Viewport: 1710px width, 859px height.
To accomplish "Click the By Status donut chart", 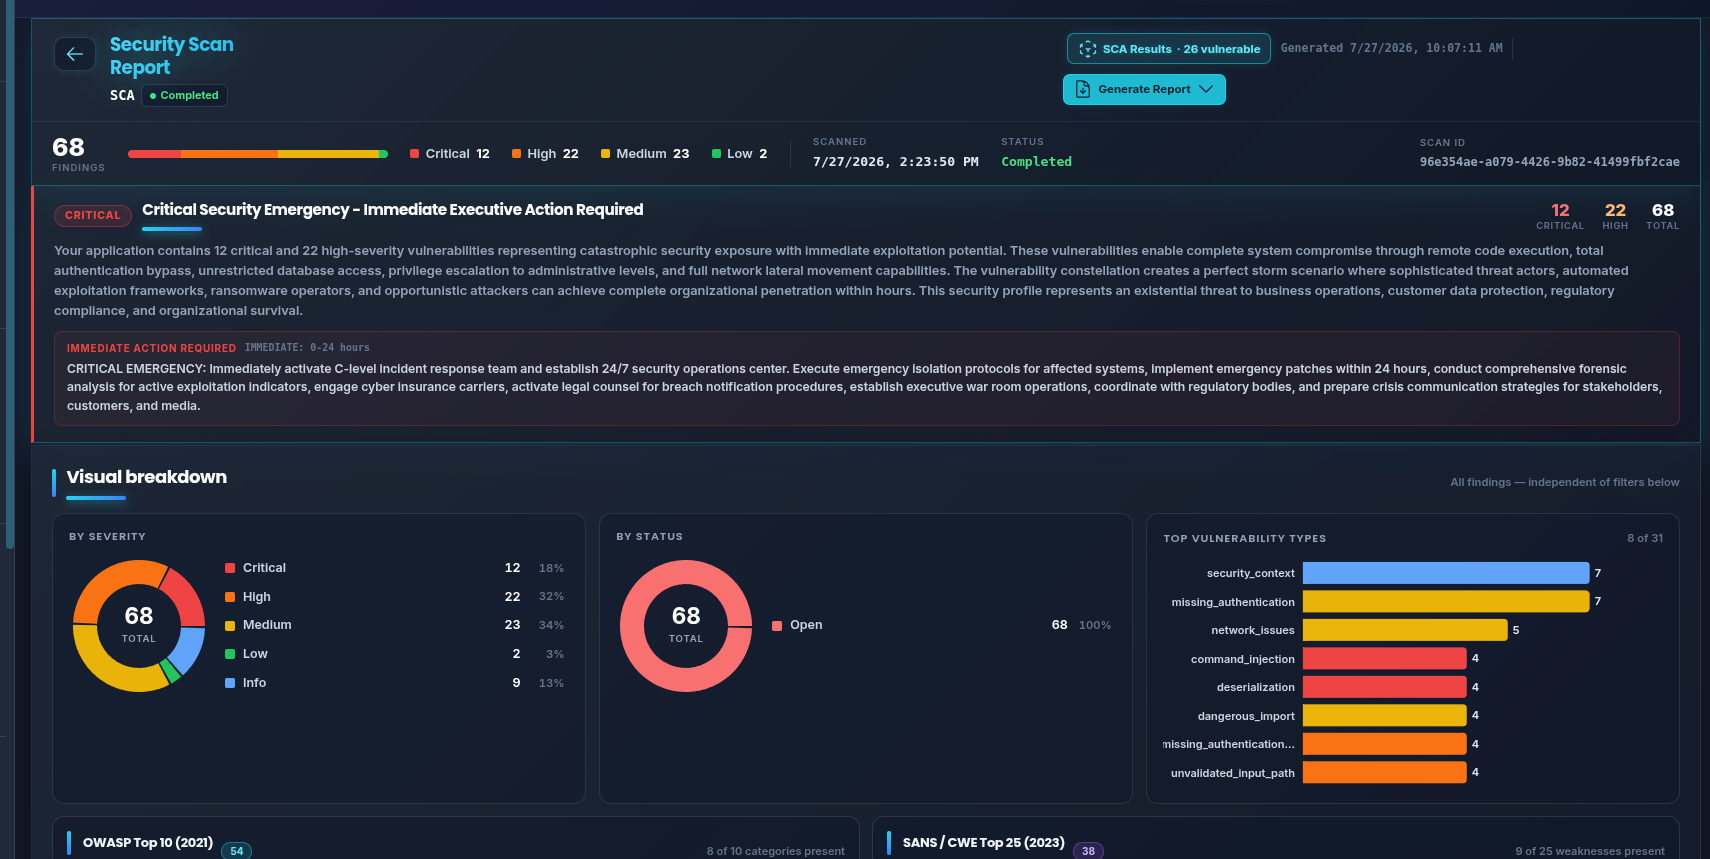I will [x=686, y=626].
